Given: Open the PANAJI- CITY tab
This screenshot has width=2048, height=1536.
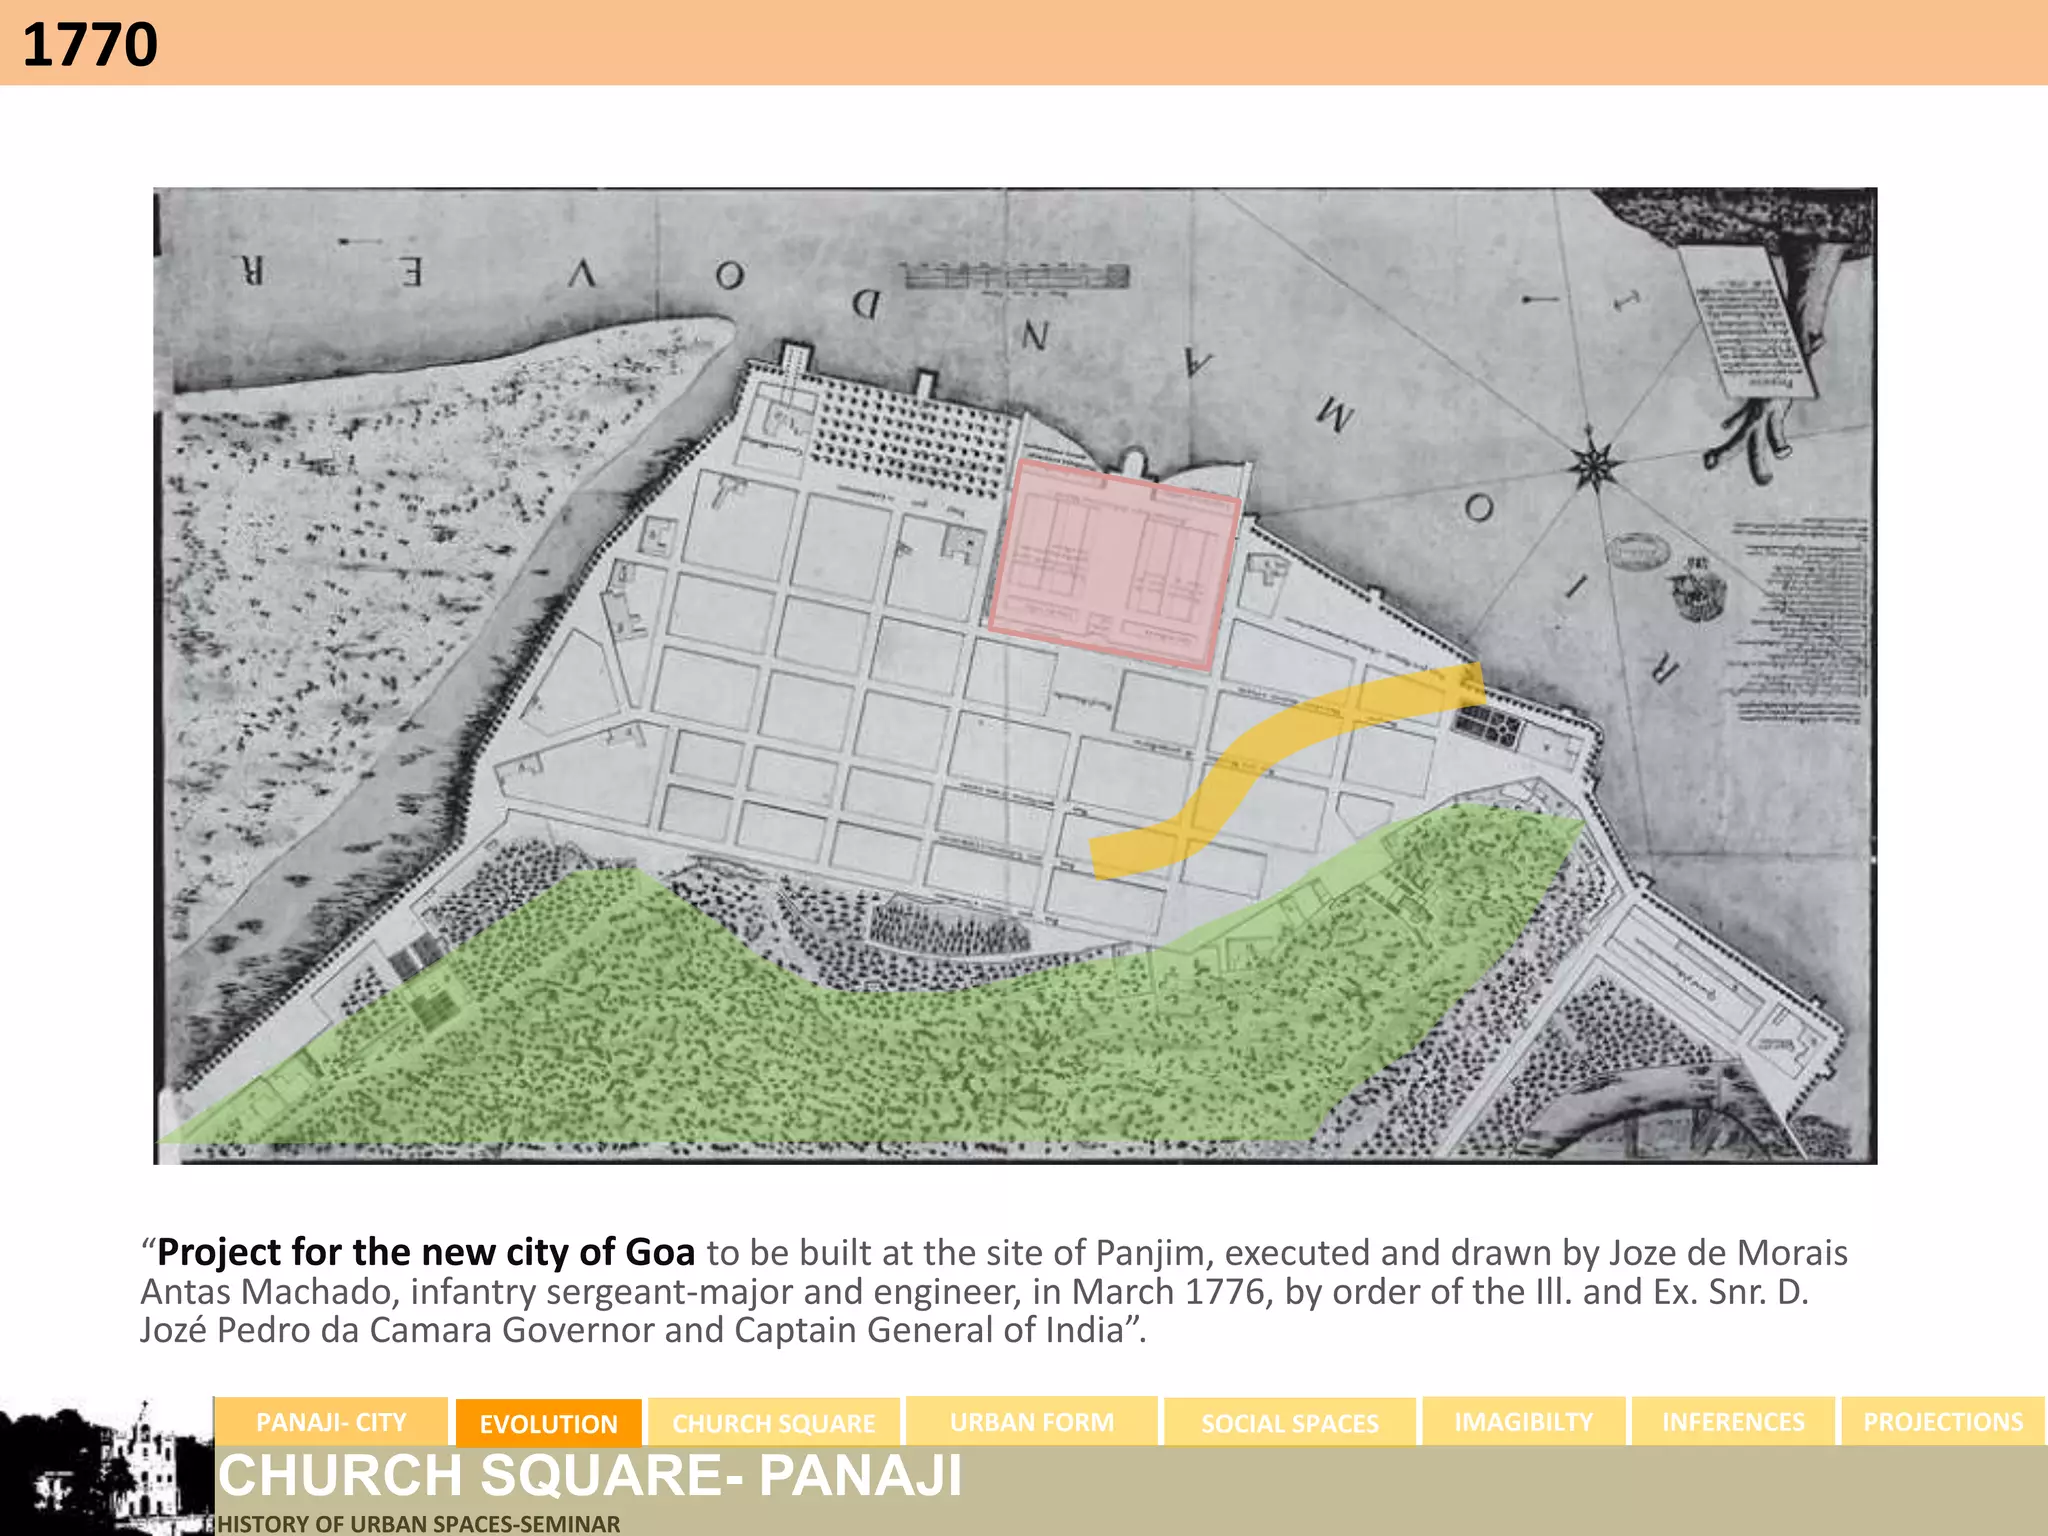Looking at the screenshot, I should [x=331, y=1421].
